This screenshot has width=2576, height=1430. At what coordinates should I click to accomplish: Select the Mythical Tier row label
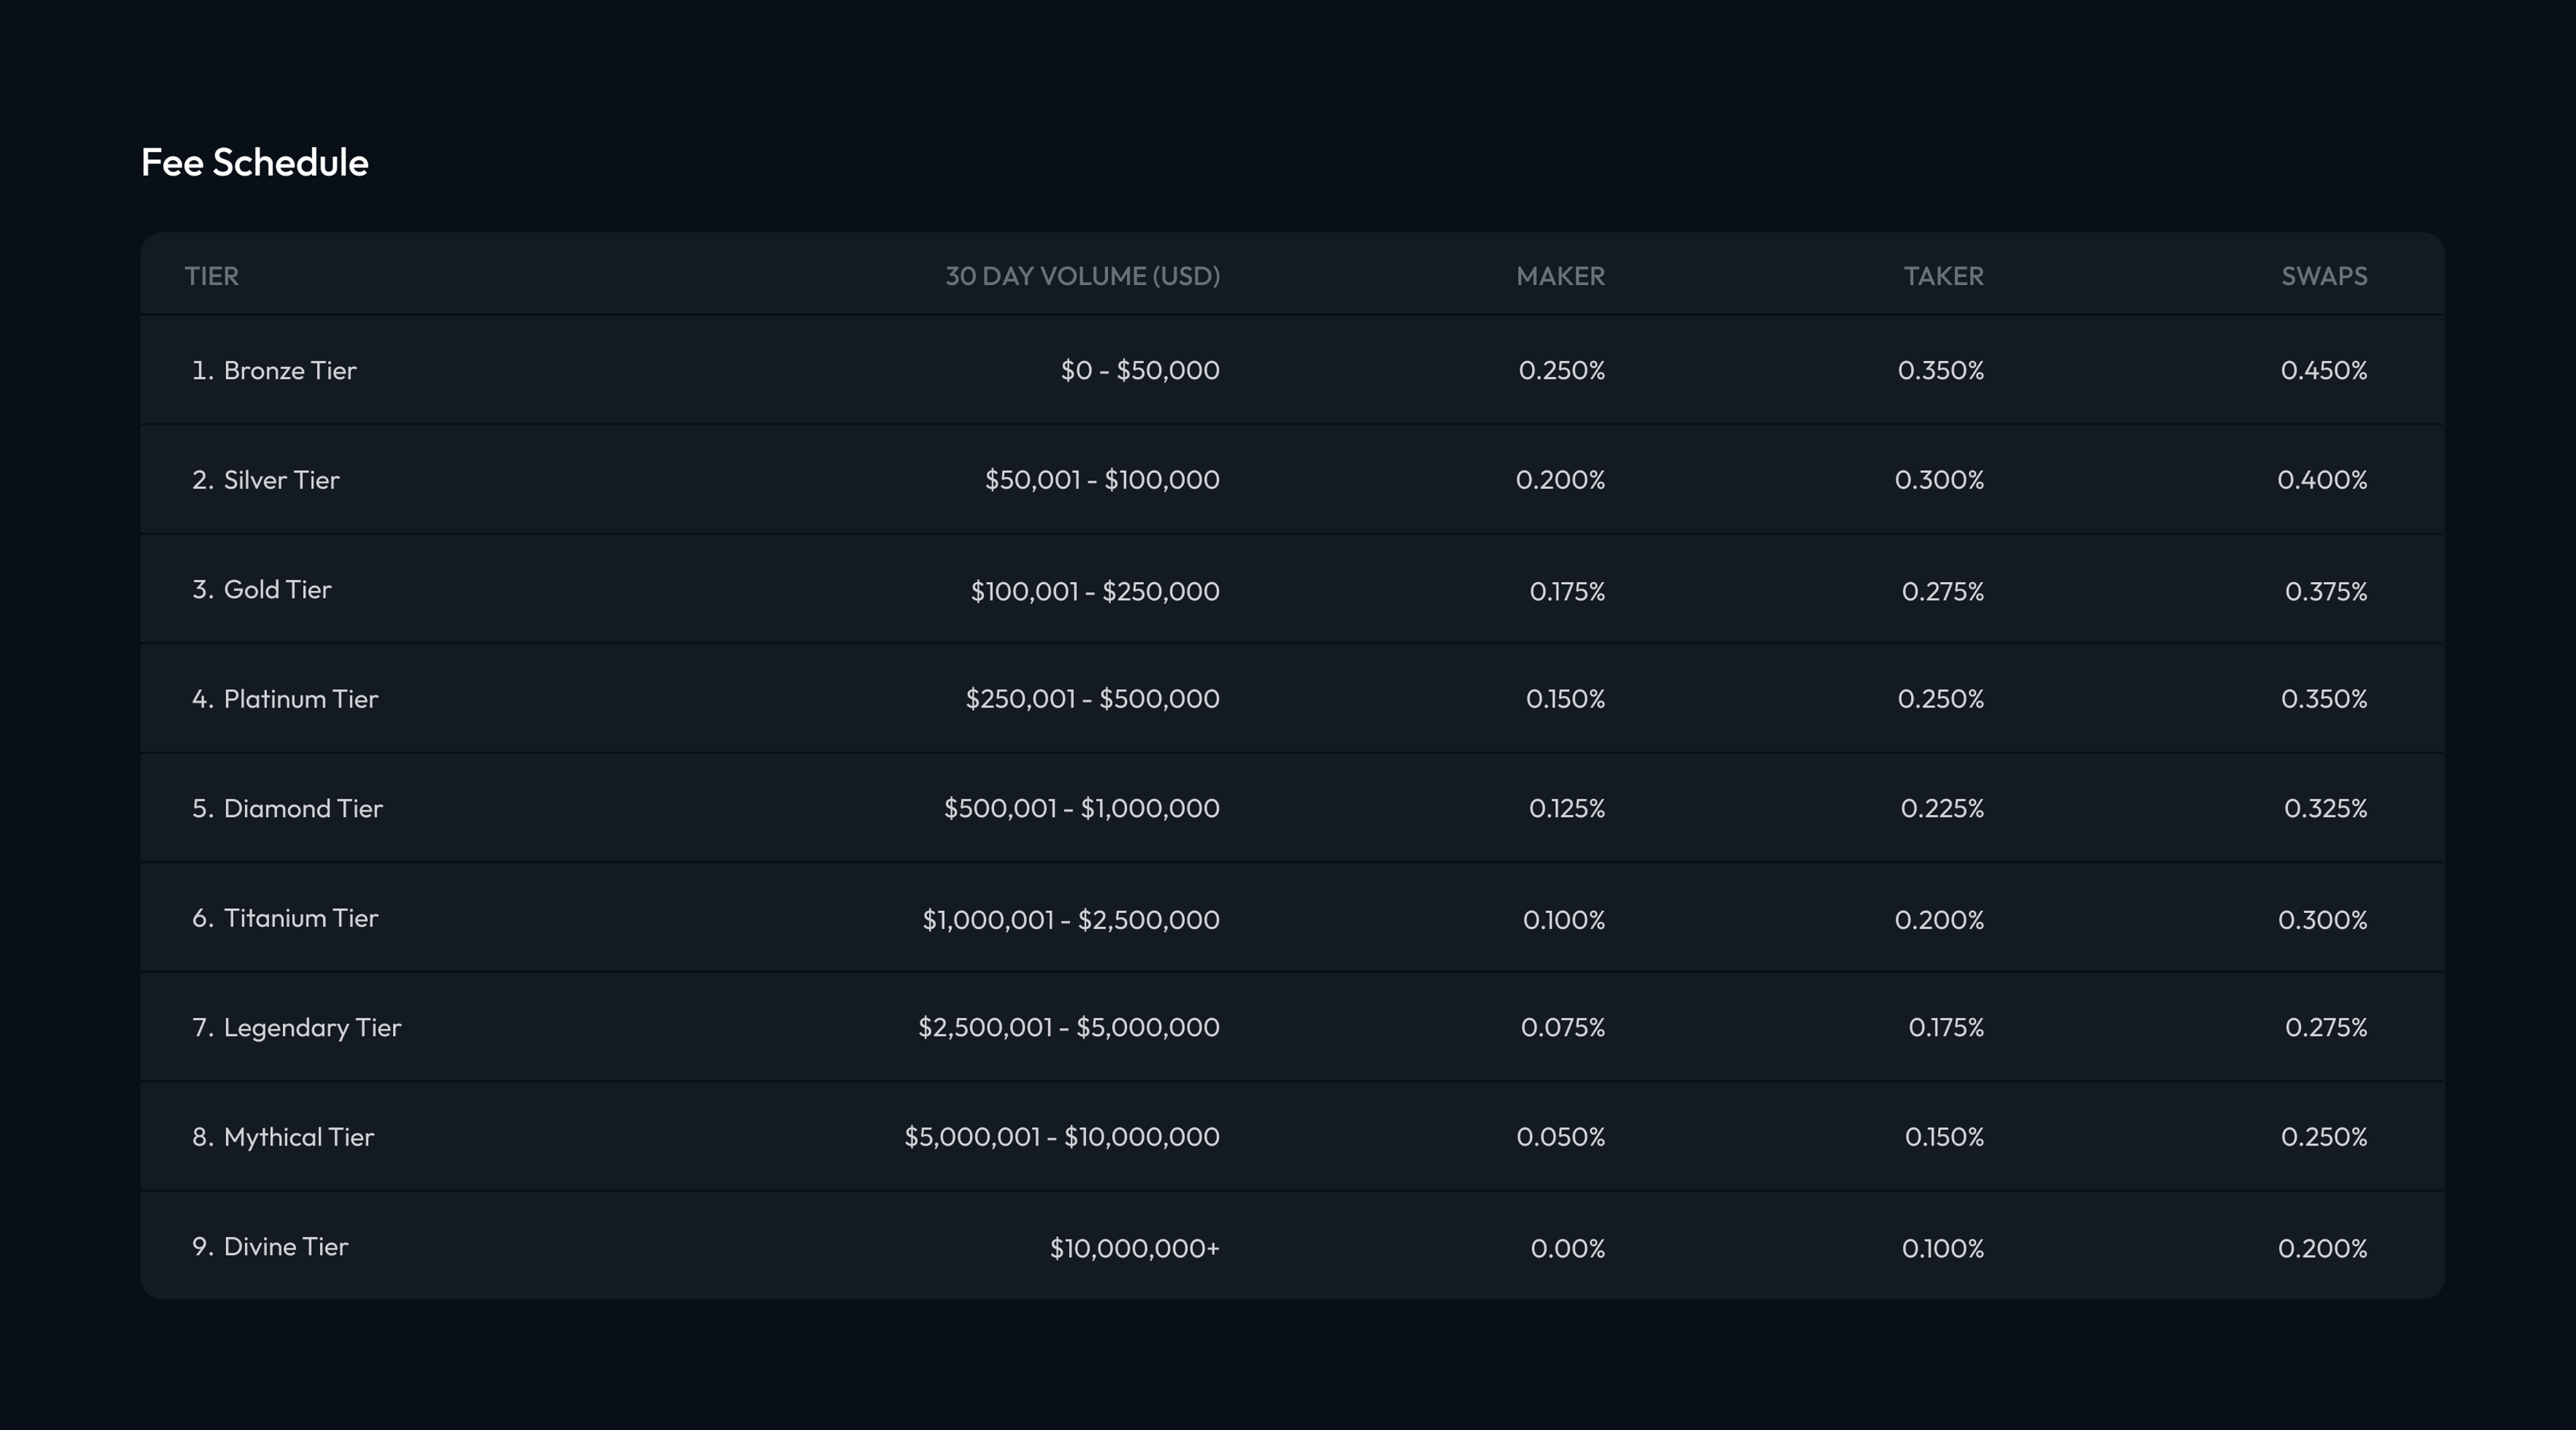coord(298,1137)
